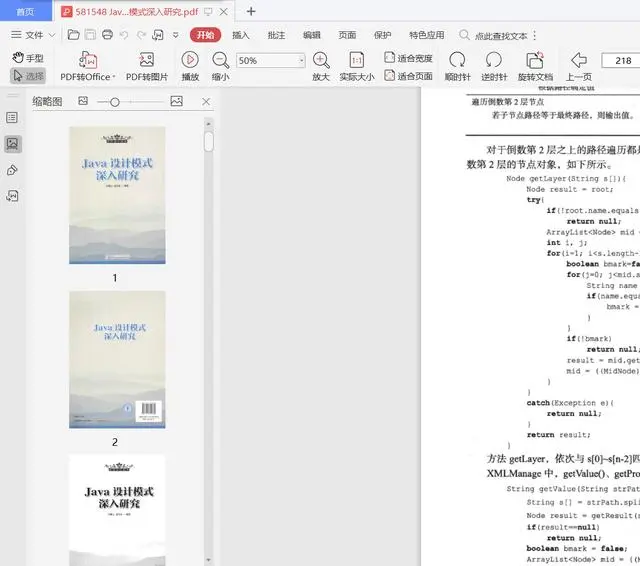Viewport: 640px width, 566px height.
Task: Open a new tab with the plus button
Action: click(x=251, y=11)
